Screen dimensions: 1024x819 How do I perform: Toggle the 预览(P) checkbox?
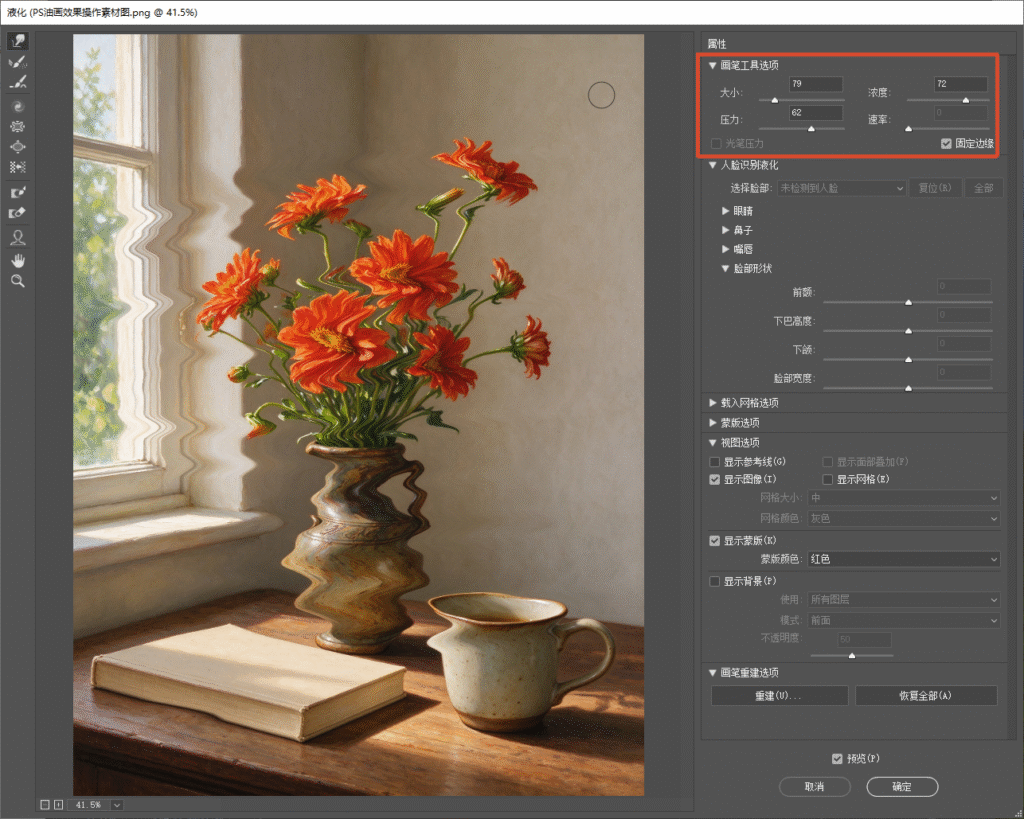(x=837, y=759)
